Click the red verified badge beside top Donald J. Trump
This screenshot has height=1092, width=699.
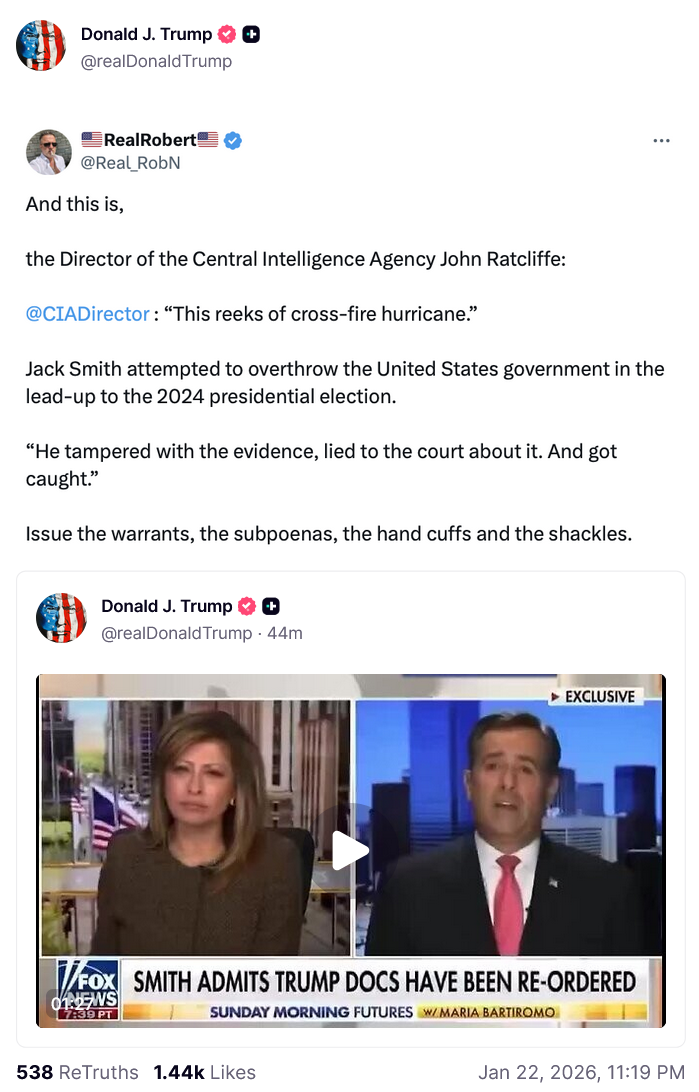(x=227, y=34)
